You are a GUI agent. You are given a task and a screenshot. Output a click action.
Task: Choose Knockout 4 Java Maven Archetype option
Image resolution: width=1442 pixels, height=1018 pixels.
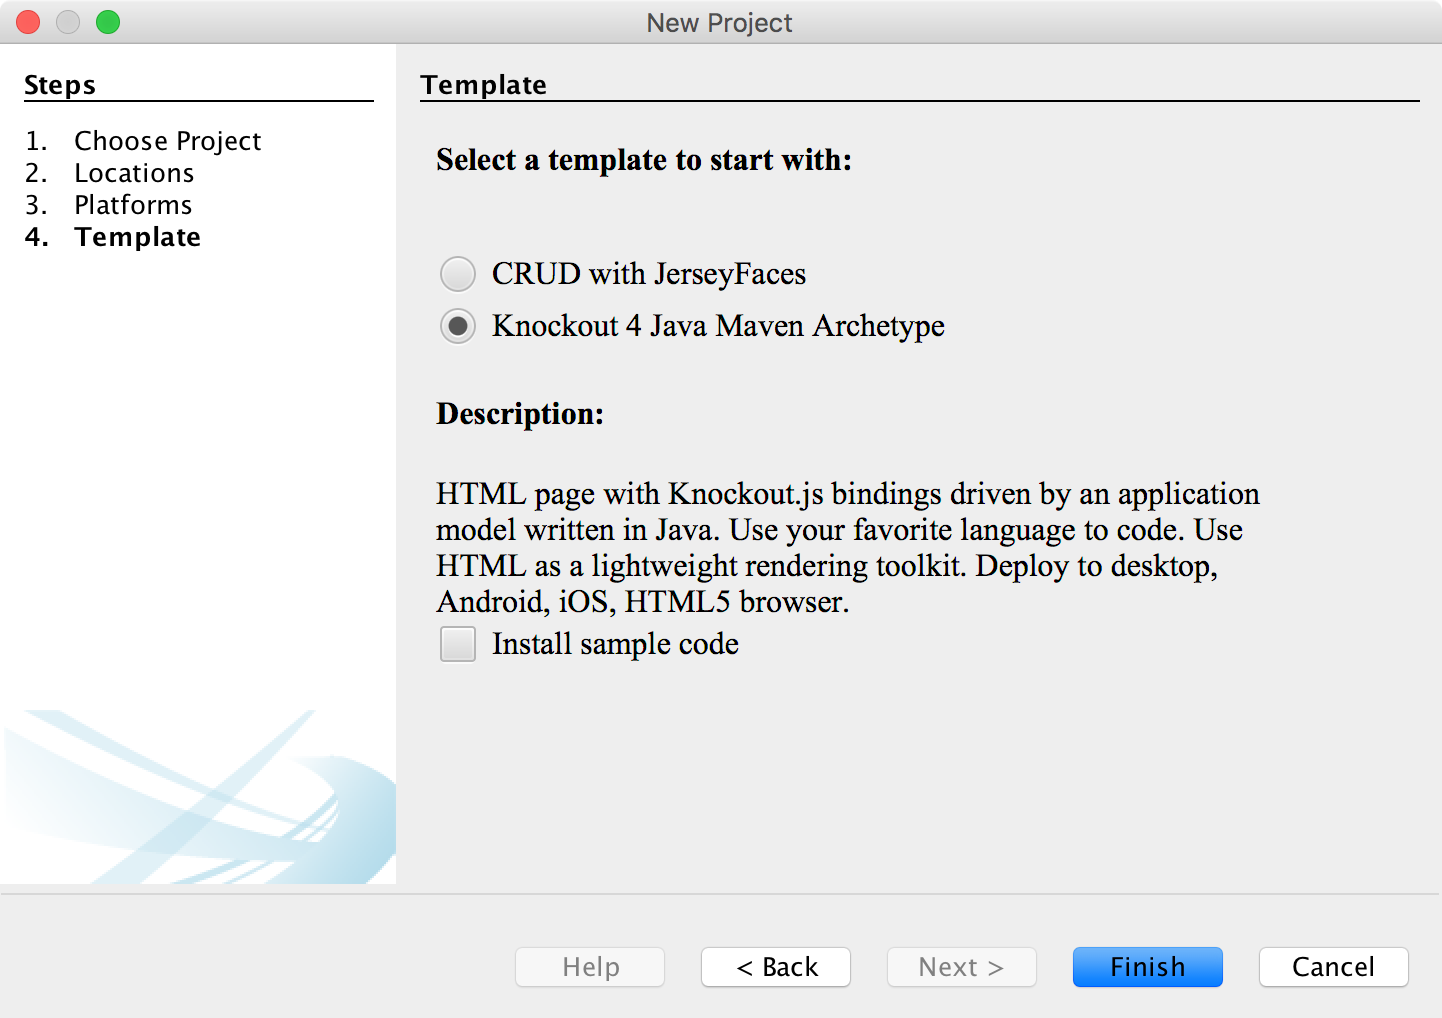[x=458, y=326]
